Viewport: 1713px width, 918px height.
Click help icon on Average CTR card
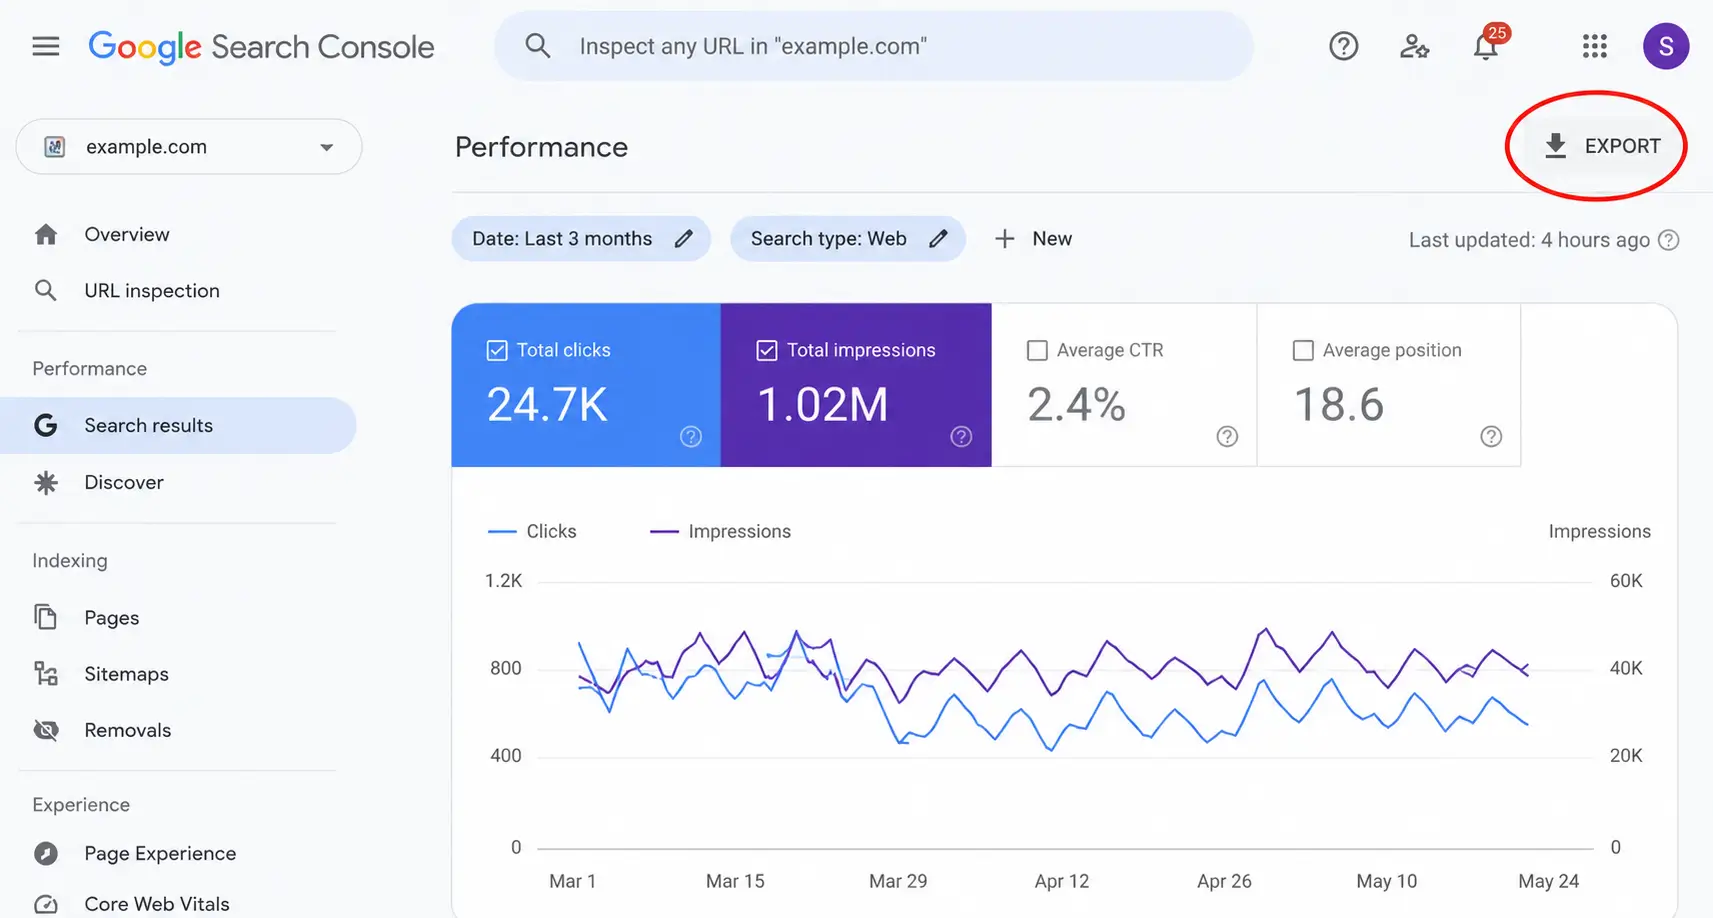pos(1227,436)
